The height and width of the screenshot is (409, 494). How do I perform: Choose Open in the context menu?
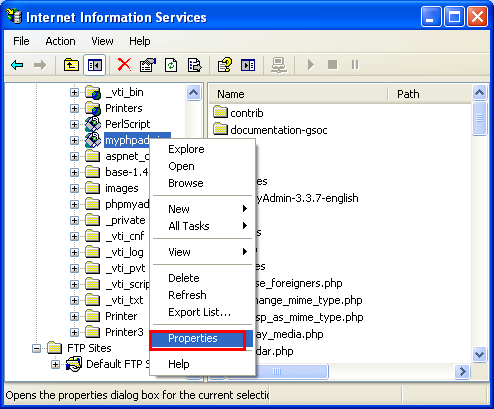pyautogui.click(x=203, y=166)
